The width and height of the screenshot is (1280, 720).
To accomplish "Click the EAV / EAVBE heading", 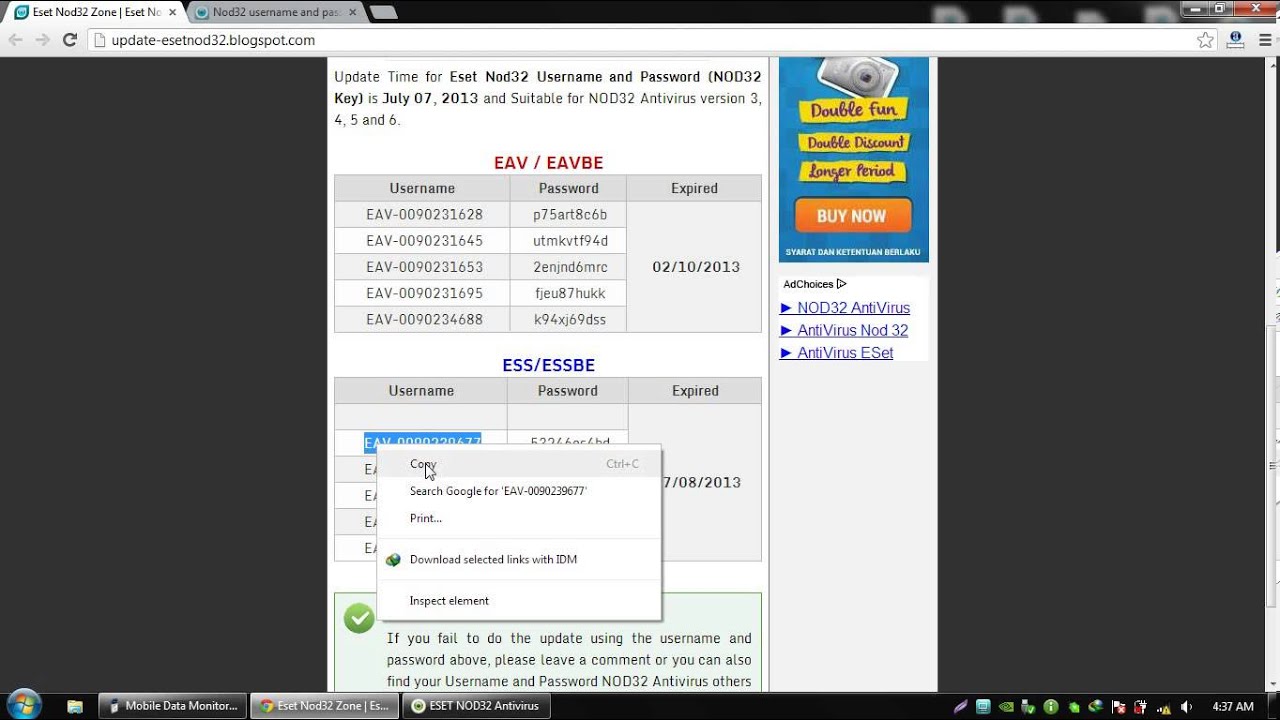I will [548, 163].
